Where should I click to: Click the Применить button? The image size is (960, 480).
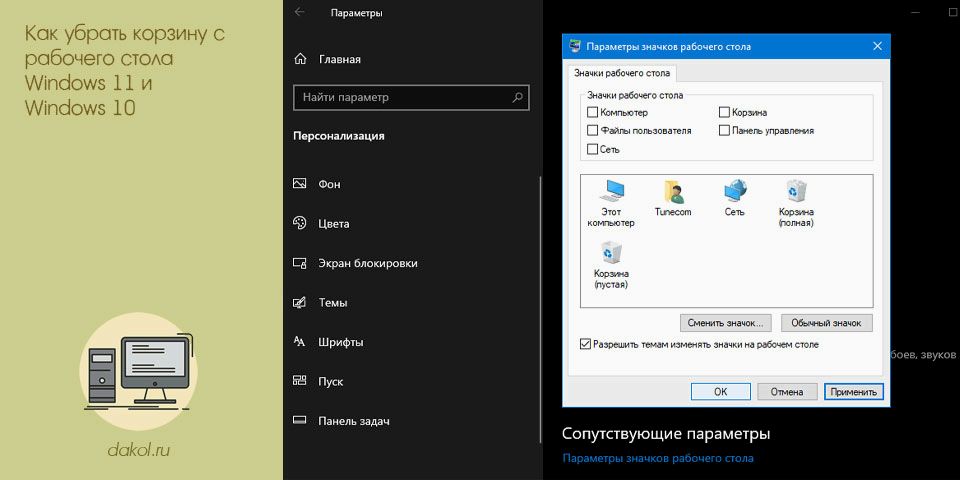click(x=854, y=392)
